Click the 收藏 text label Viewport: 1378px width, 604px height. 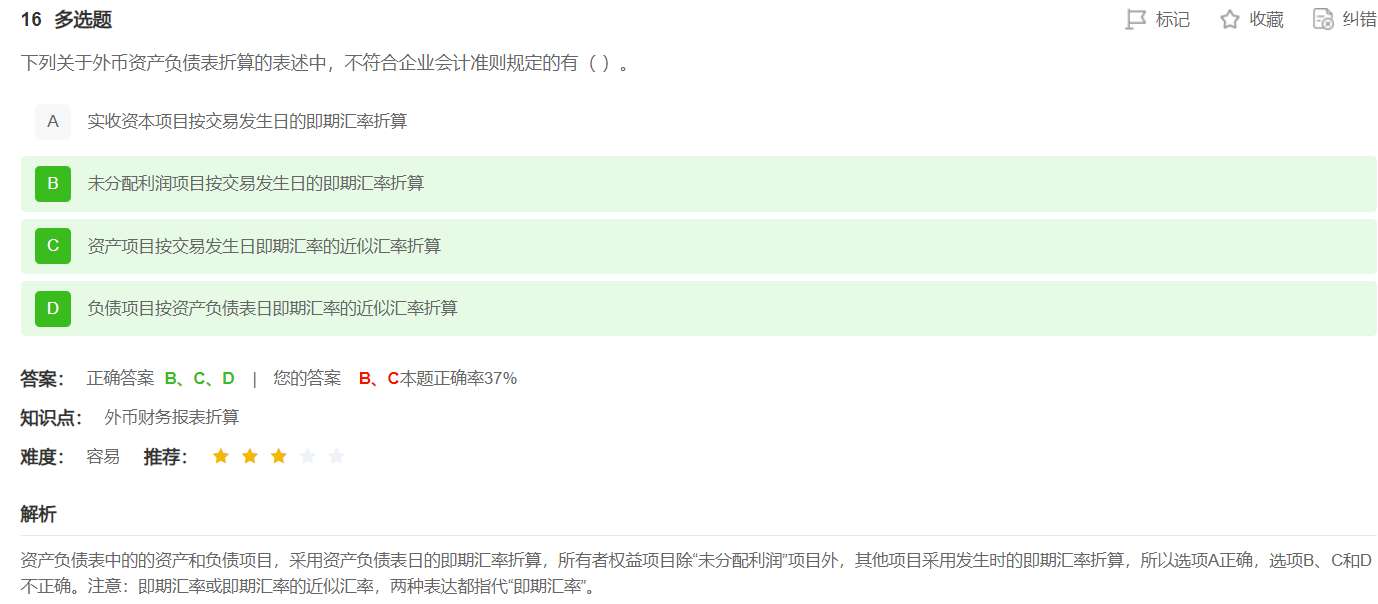pos(1266,20)
